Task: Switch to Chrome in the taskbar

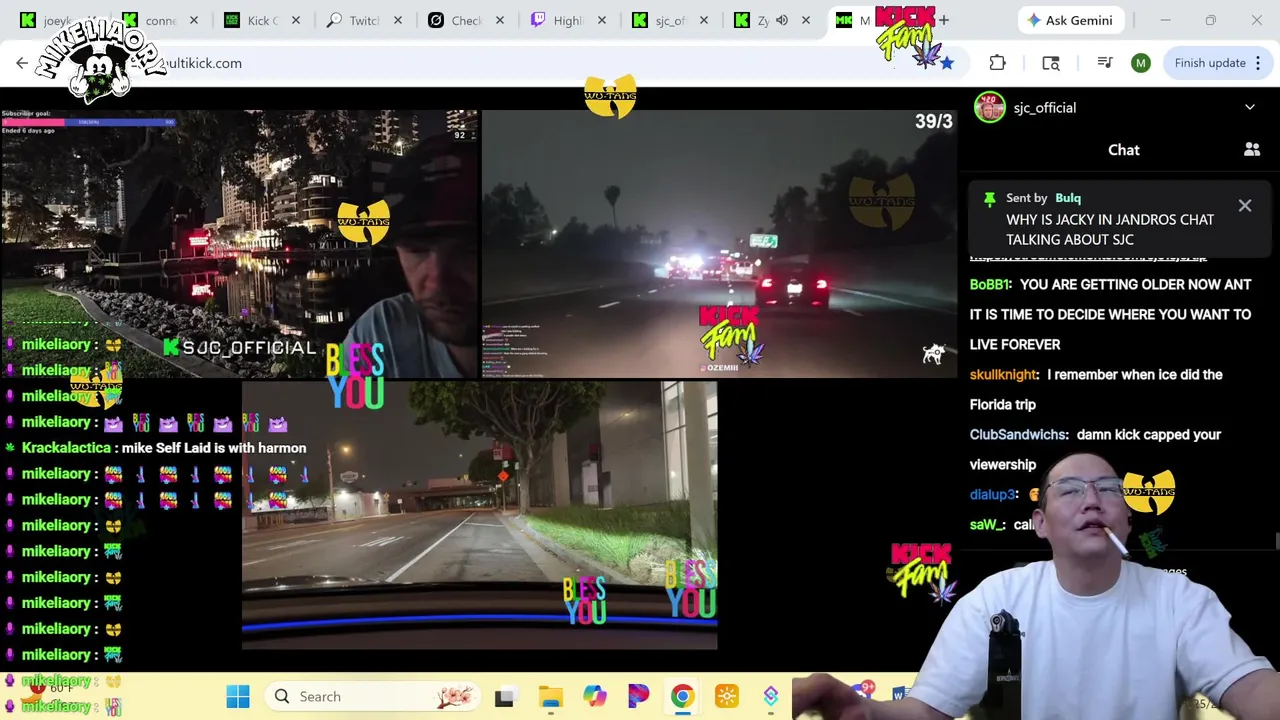Action: pyautogui.click(x=683, y=697)
